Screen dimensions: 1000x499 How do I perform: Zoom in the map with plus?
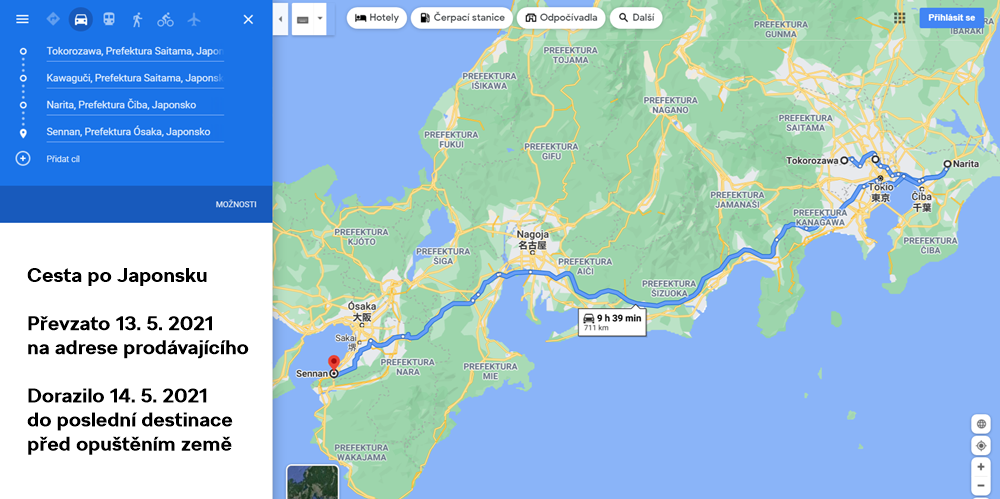(981, 467)
